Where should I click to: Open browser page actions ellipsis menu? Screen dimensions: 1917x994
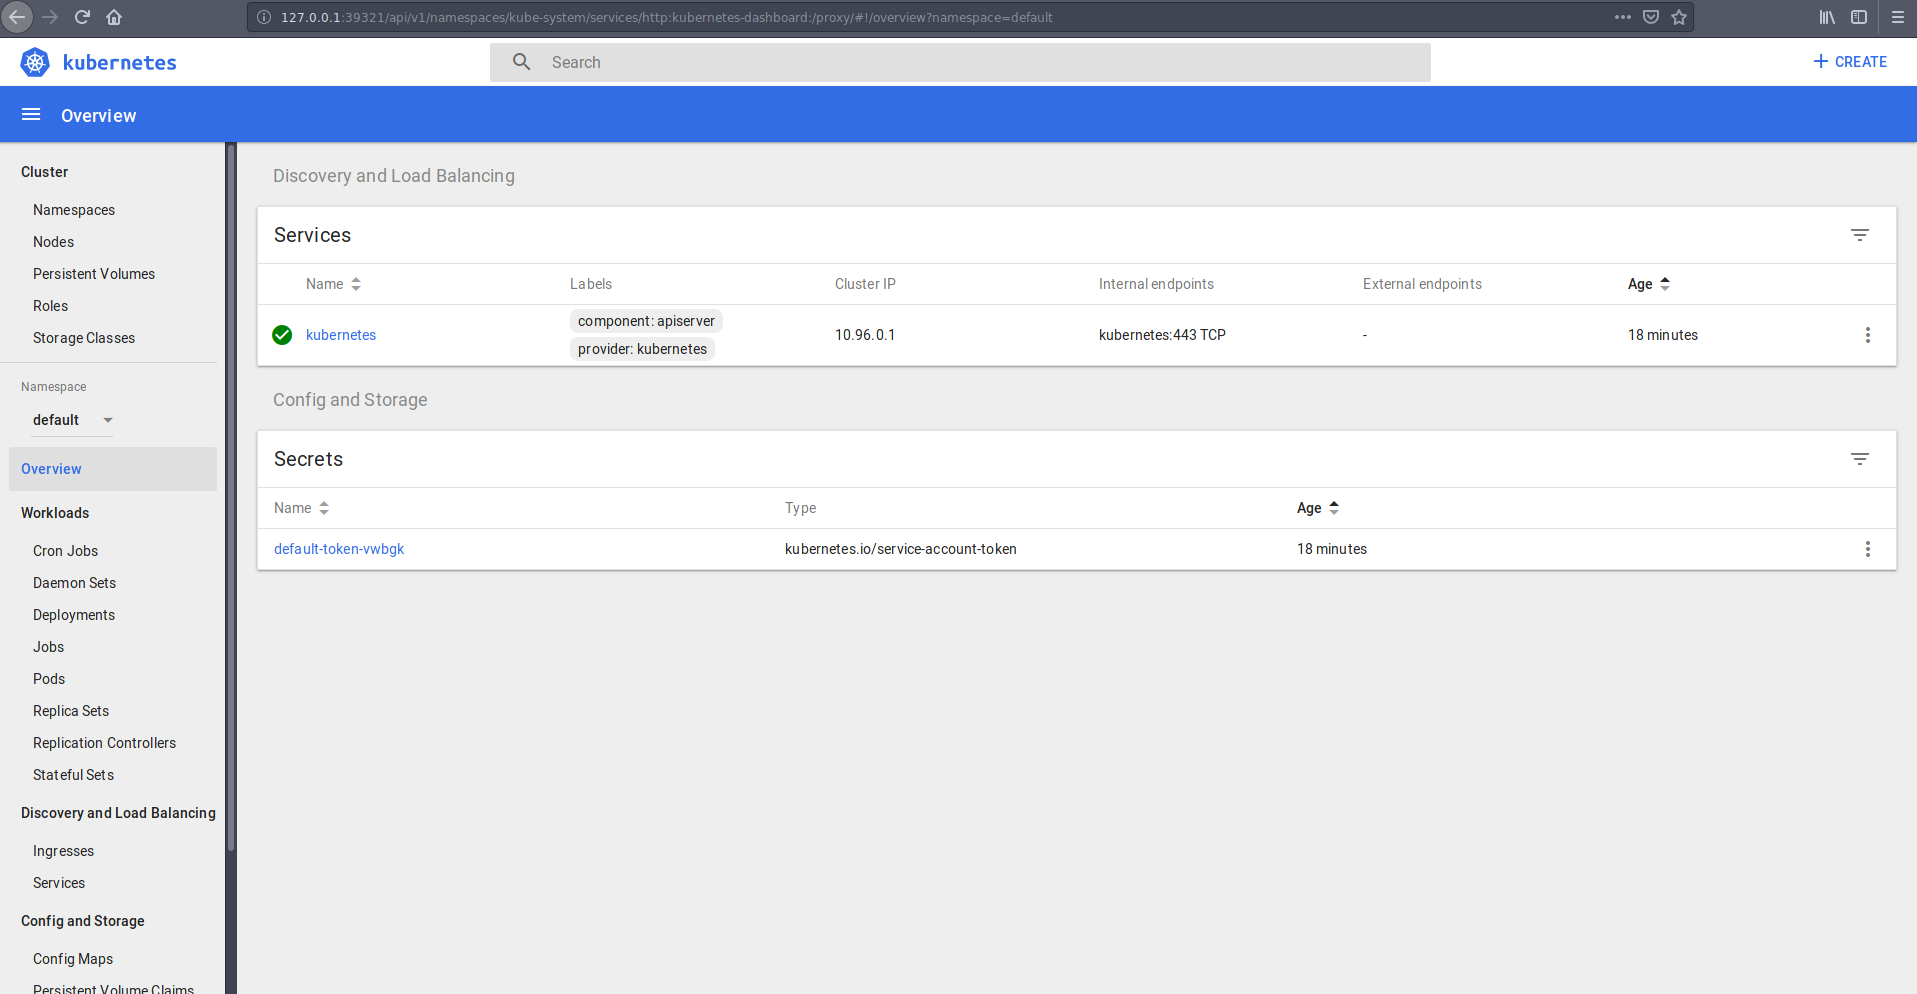pyautogui.click(x=1622, y=17)
